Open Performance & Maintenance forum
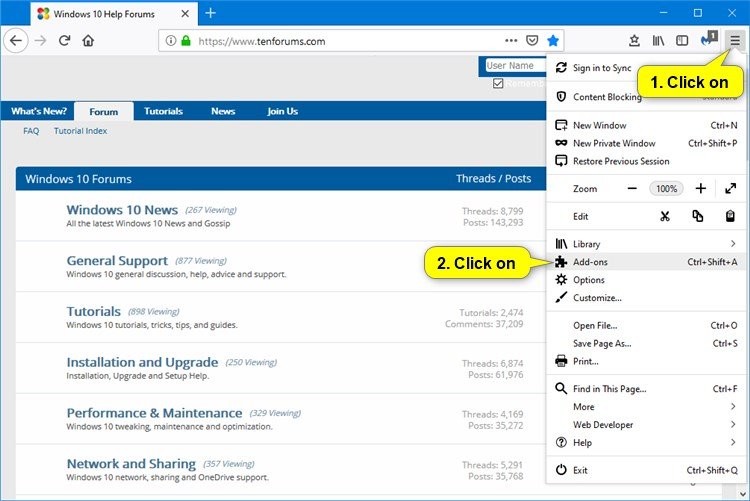The width and height of the screenshot is (750, 501). [x=154, y=413]
